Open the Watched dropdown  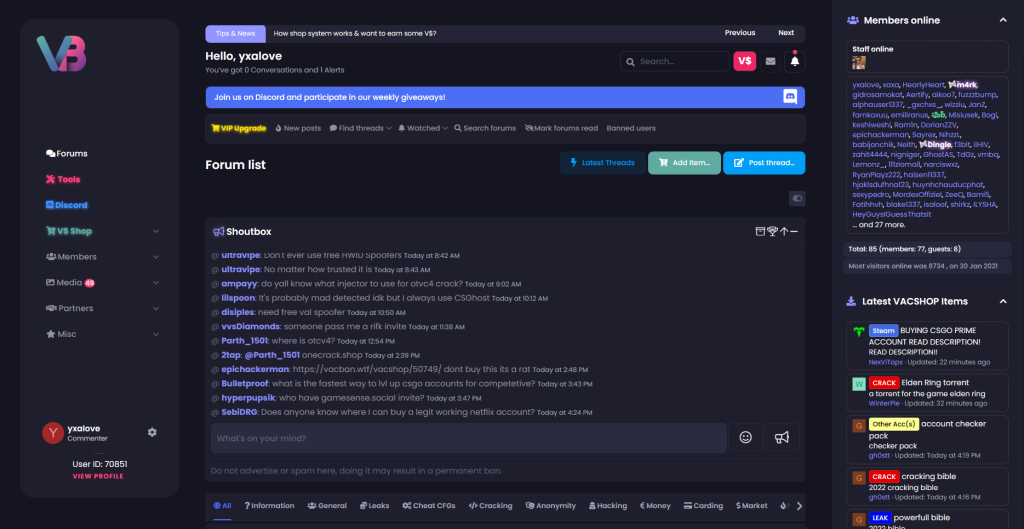(423, 128)
